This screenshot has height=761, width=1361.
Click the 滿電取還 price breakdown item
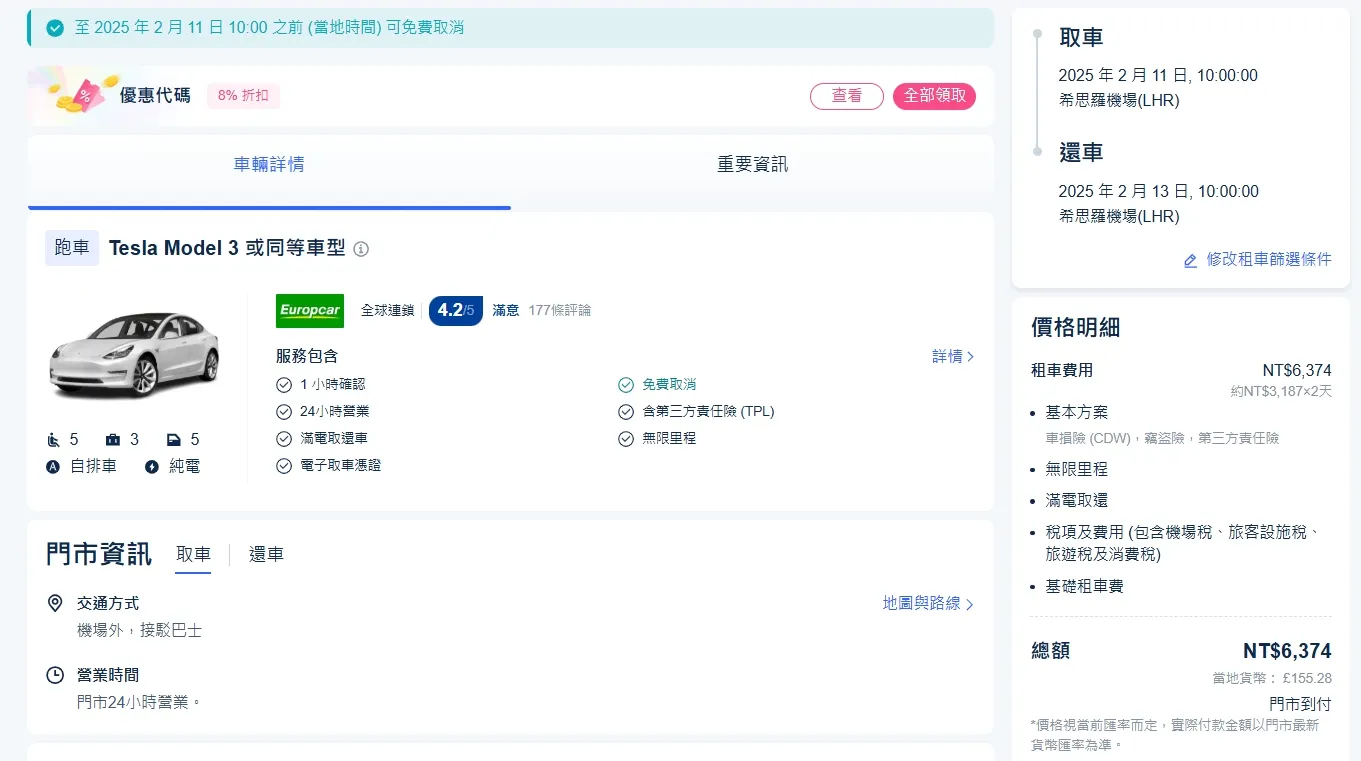tap(1077, 501)
